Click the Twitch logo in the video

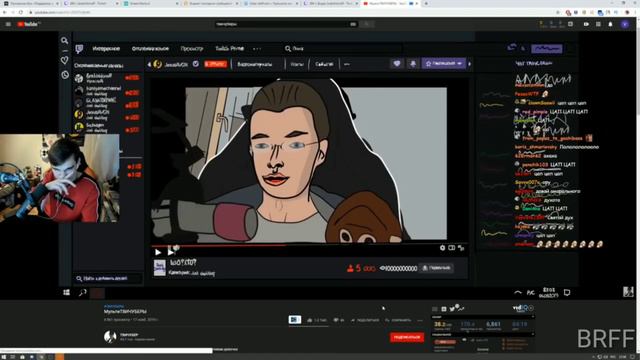(x=79, y=49)
